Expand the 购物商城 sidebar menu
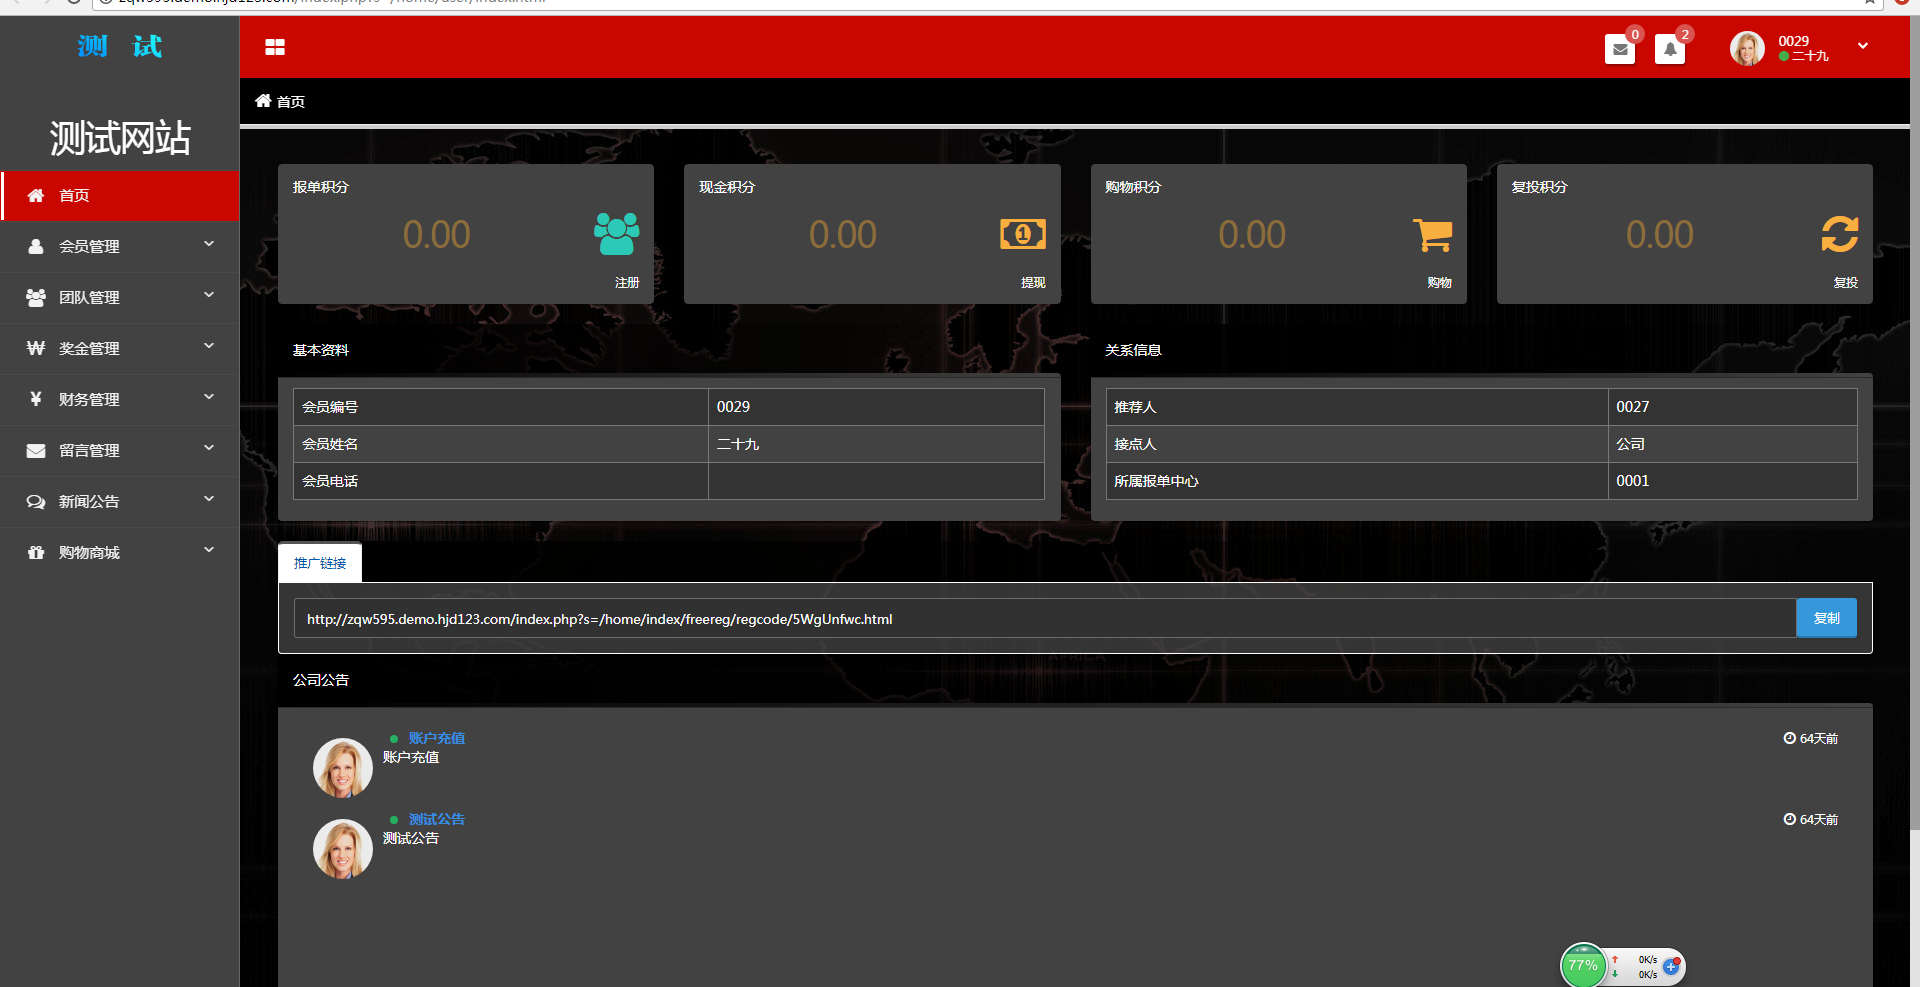Viewport: 1920px width, 987px height. pos(120,552)
